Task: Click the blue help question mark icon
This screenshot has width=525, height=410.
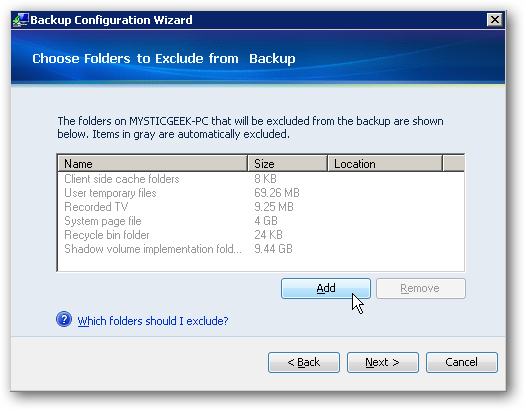Action: click(64, 319)
